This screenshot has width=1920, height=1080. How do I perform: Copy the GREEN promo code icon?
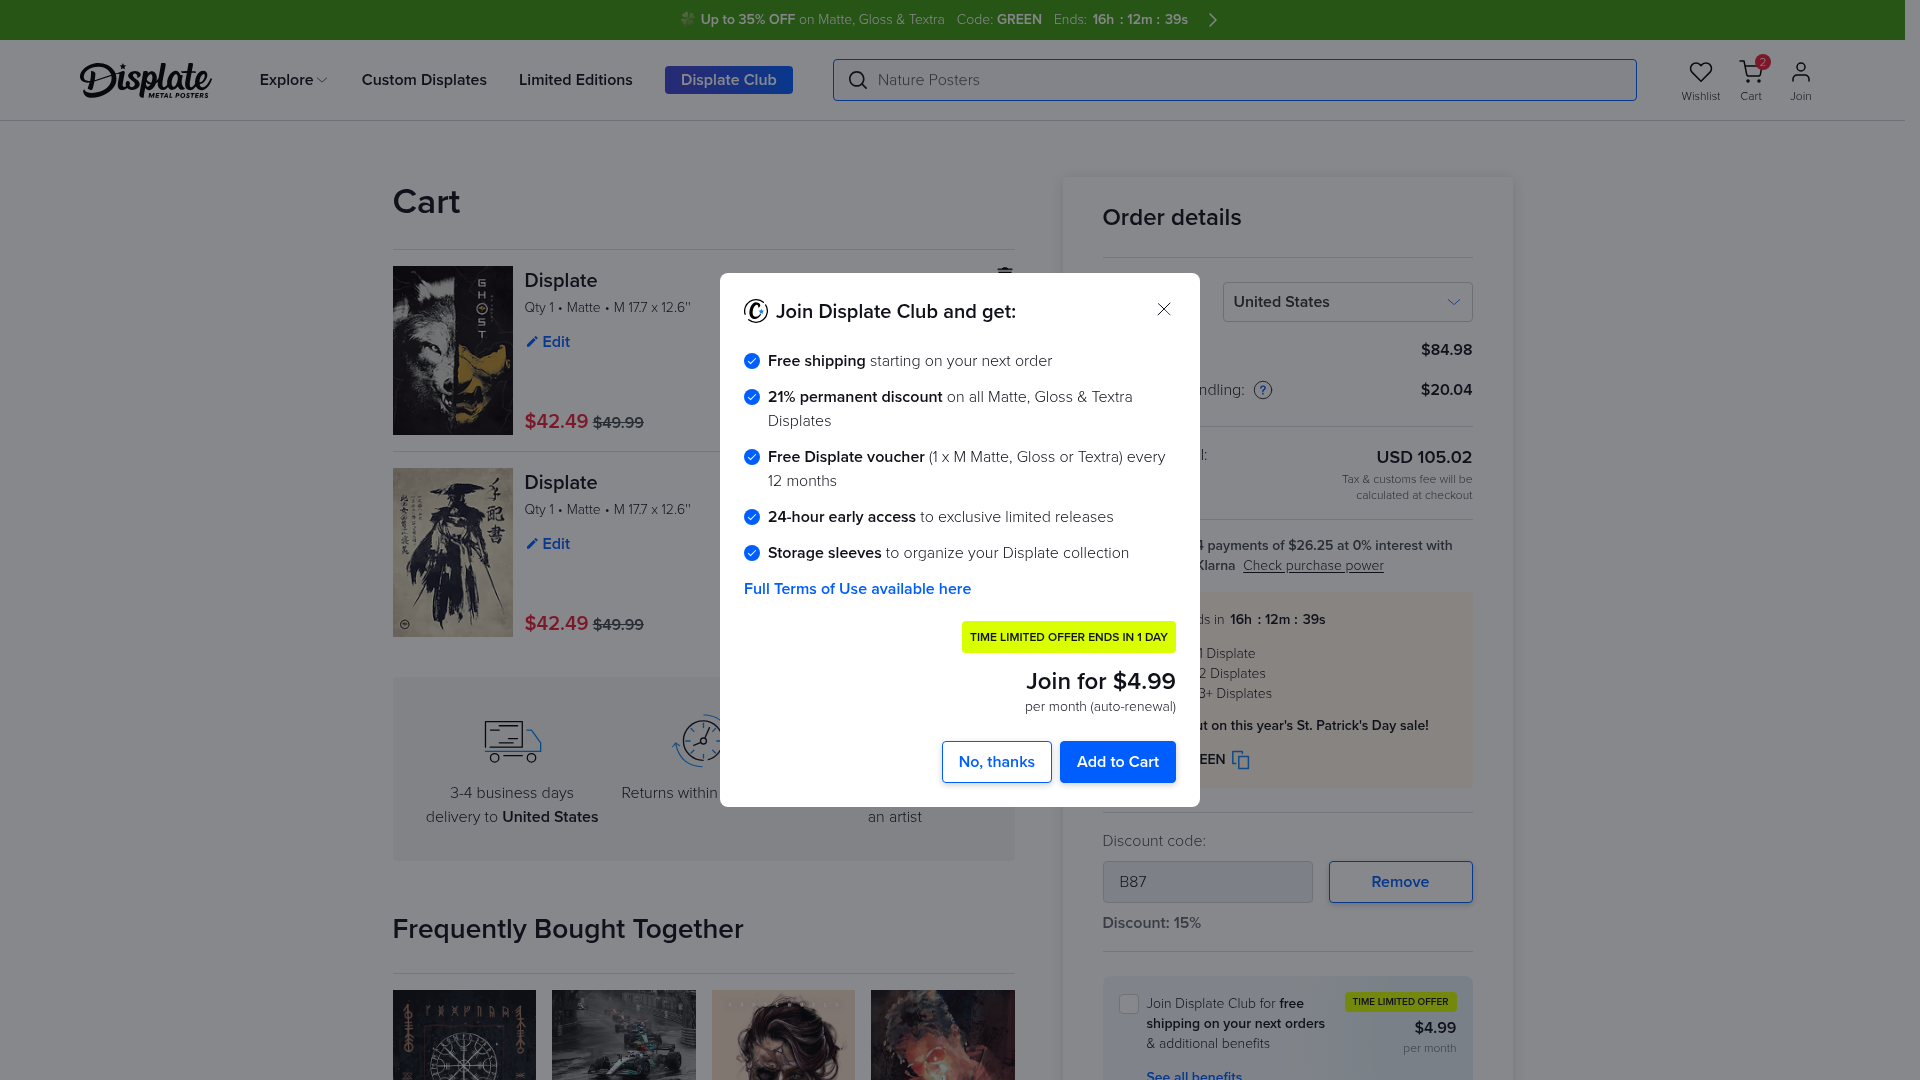tap(1240, 760)
